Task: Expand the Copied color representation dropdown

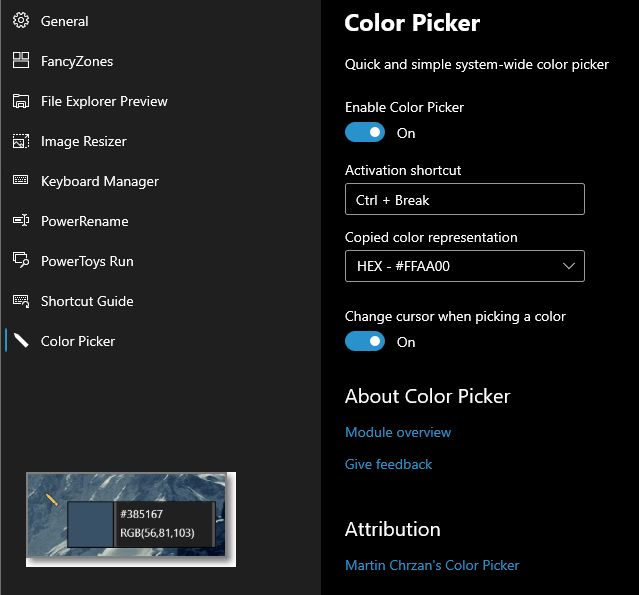Action: [465, 266]
